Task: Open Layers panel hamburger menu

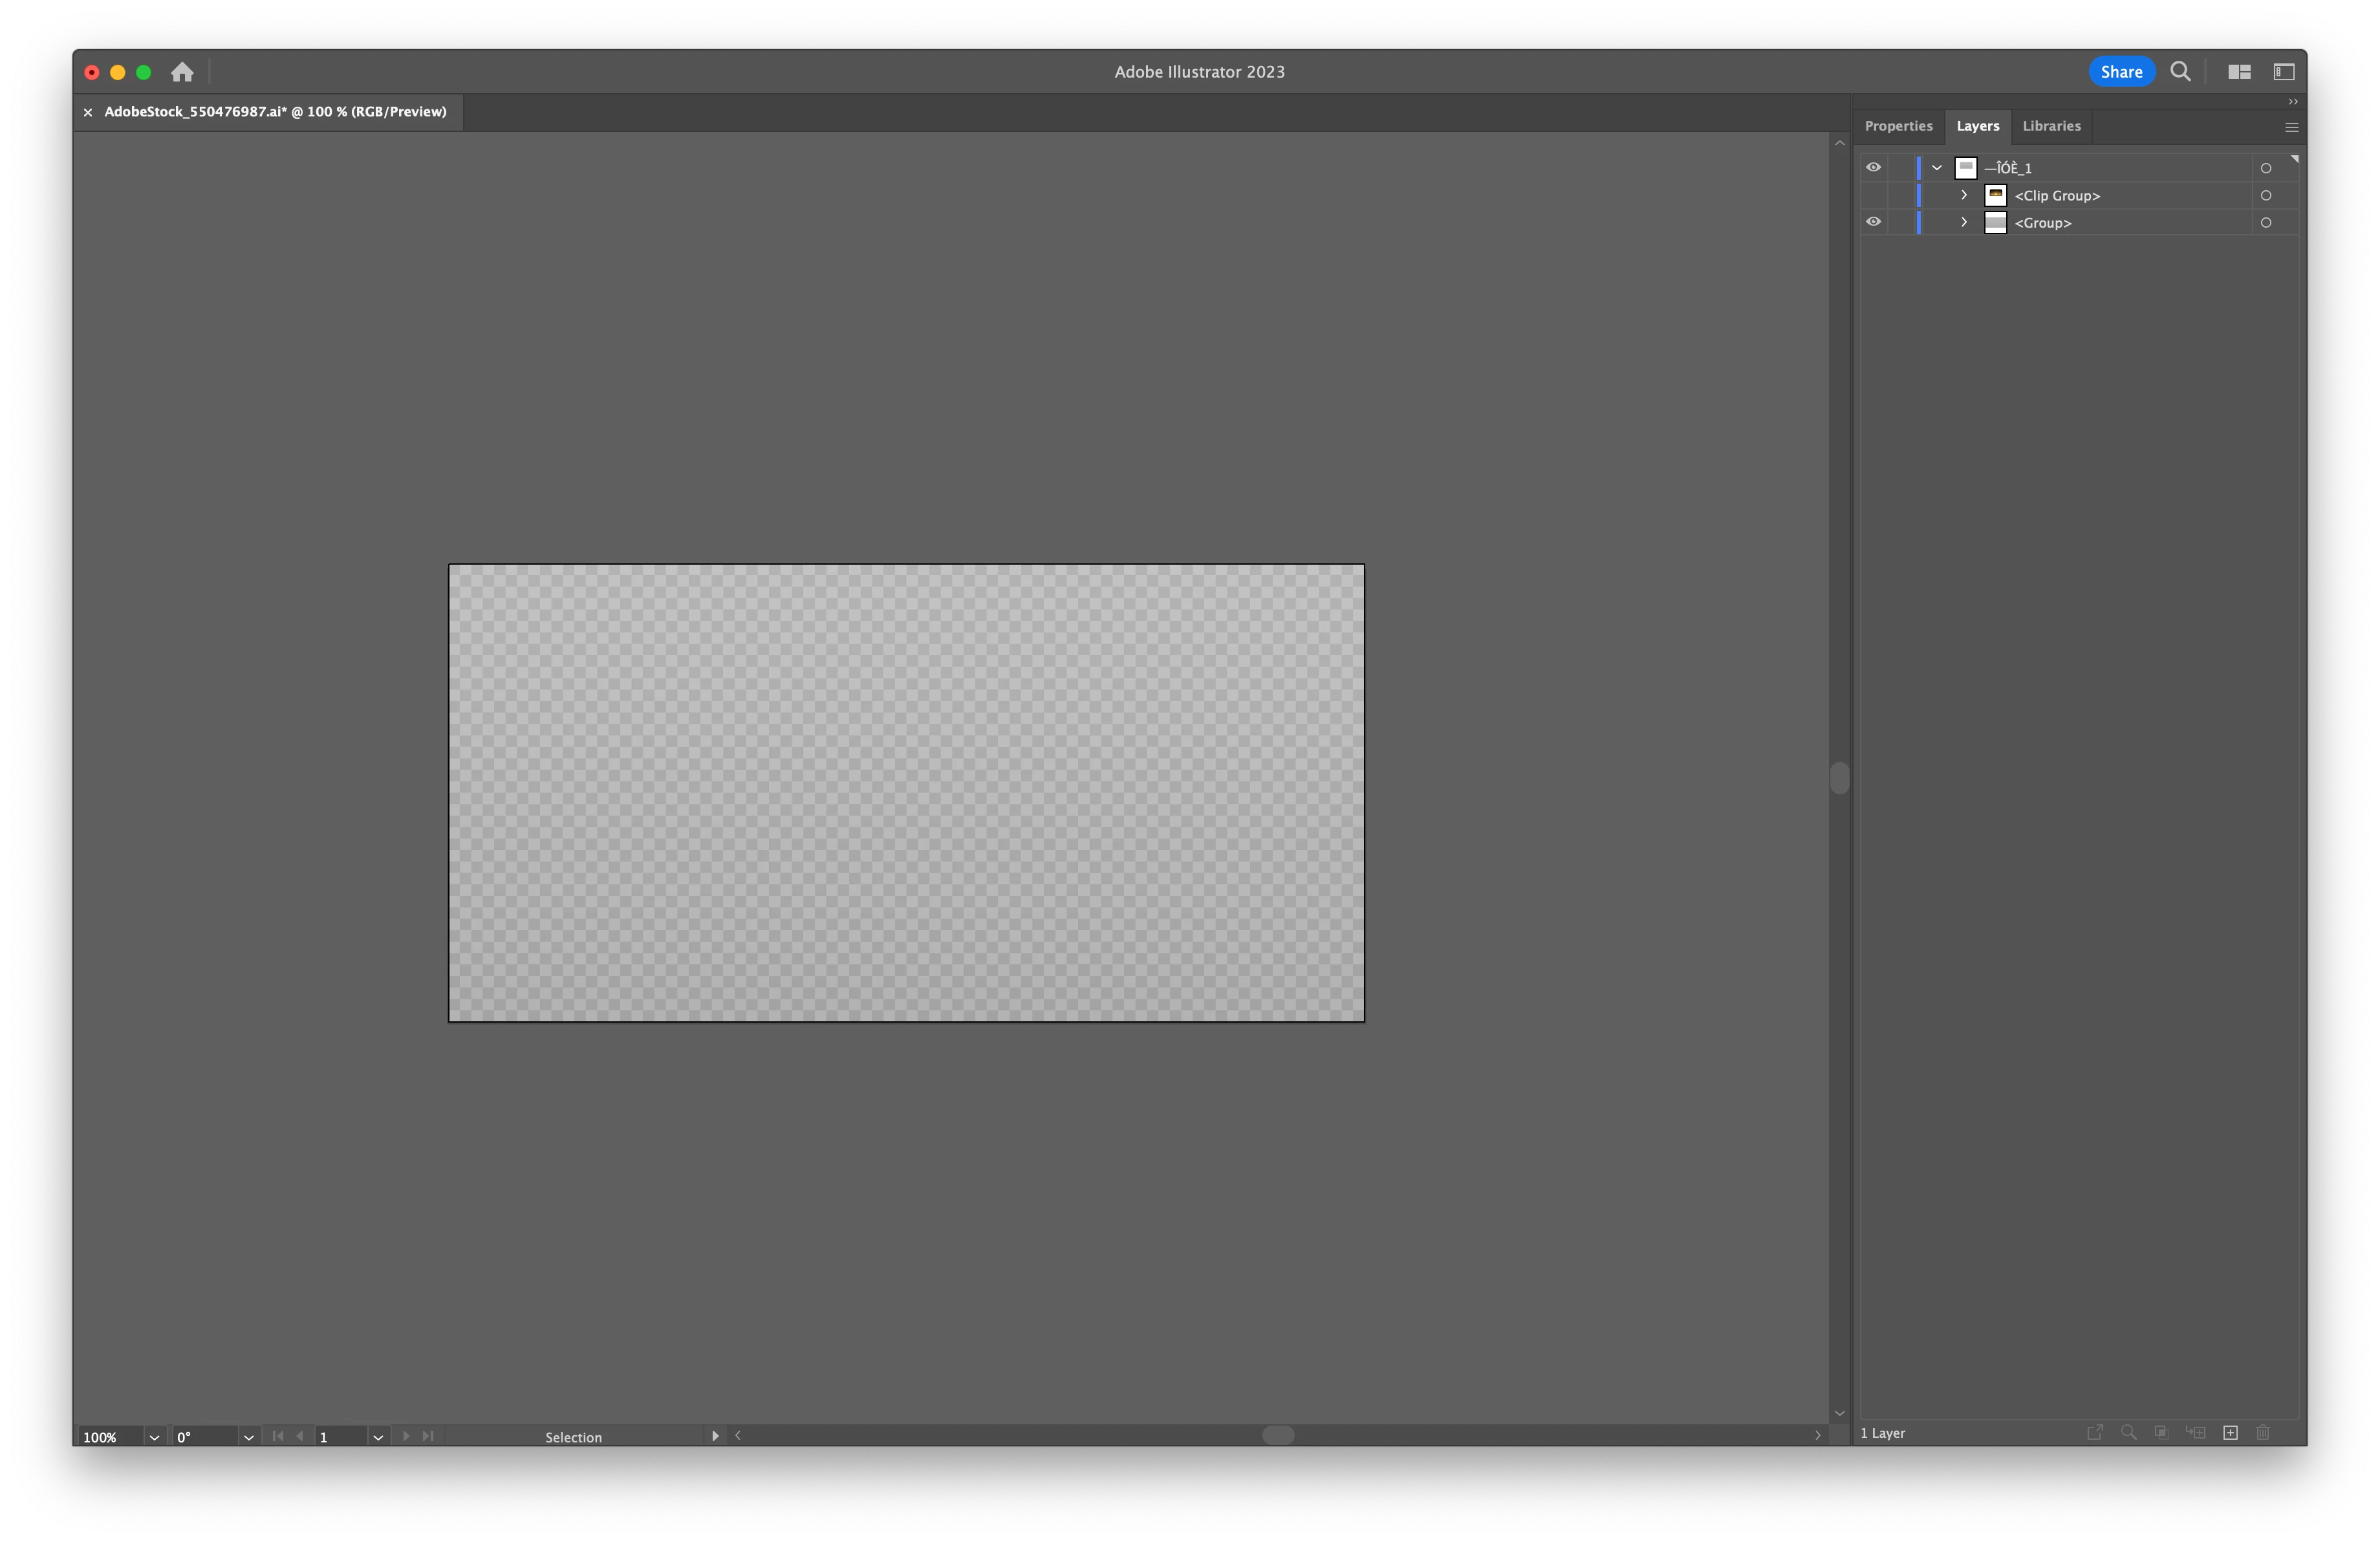Action: pos(2291,127)
